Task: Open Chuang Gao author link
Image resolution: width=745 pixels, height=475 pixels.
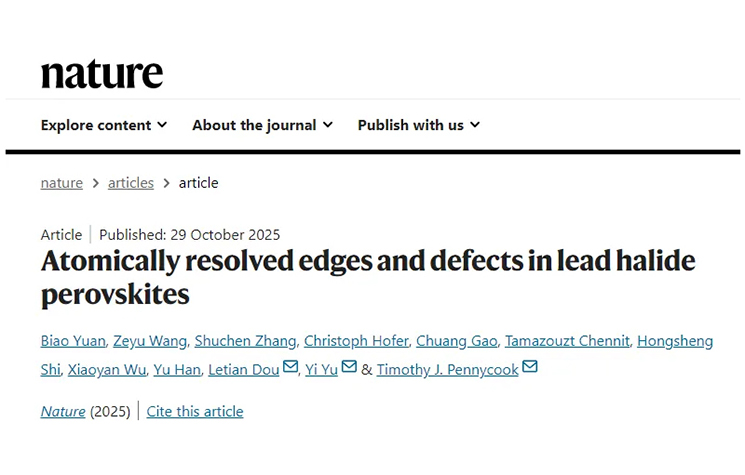Action: click(456, 341)
